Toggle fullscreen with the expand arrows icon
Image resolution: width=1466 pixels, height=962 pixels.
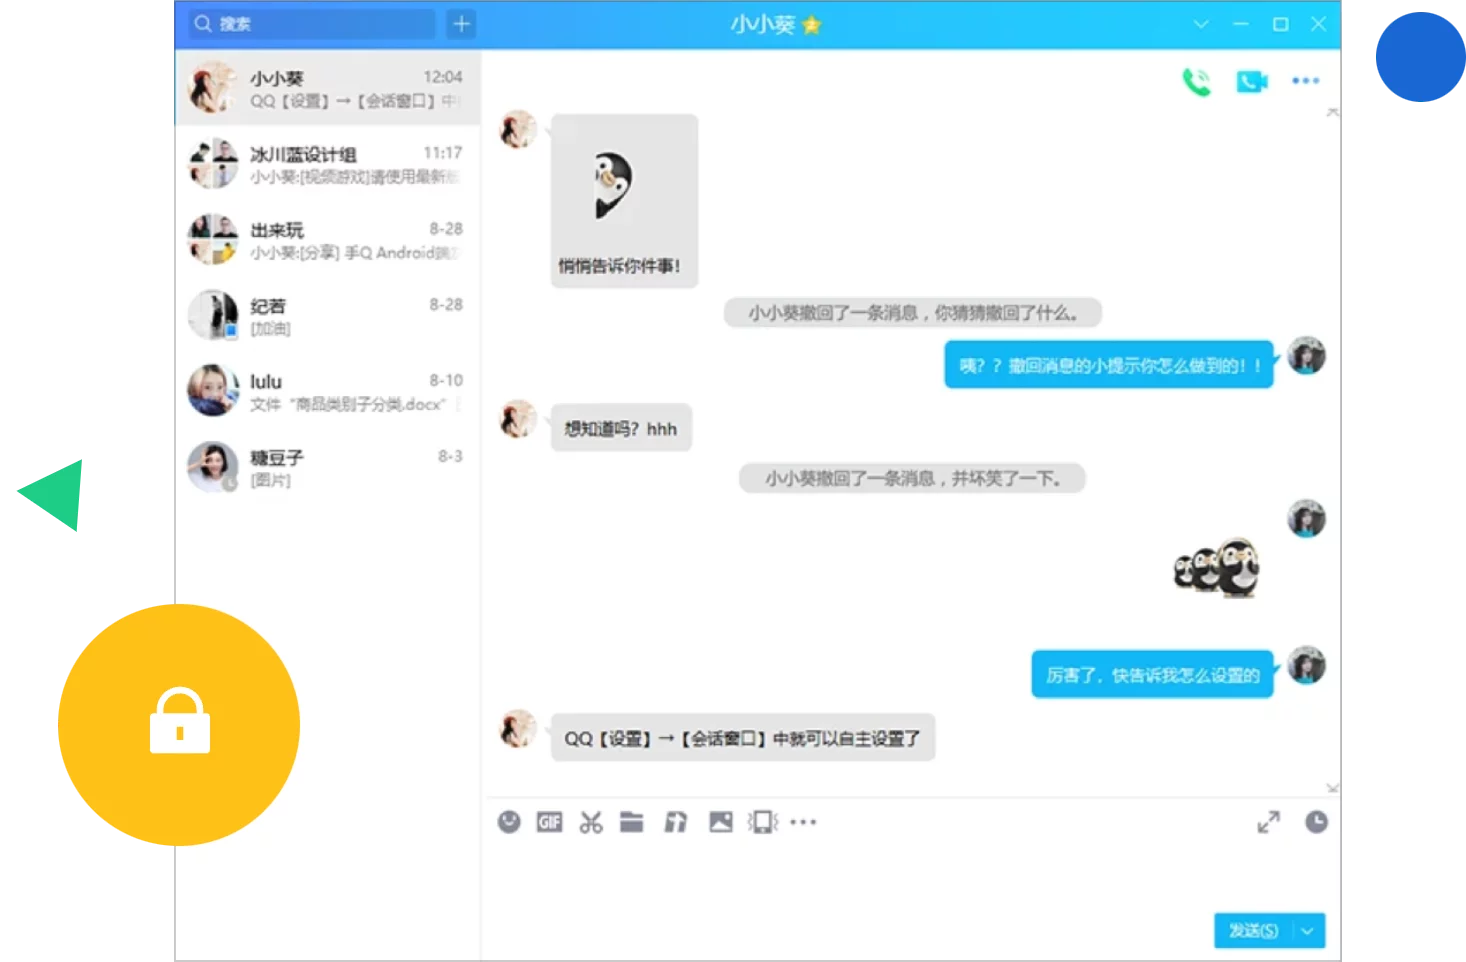1268,821
